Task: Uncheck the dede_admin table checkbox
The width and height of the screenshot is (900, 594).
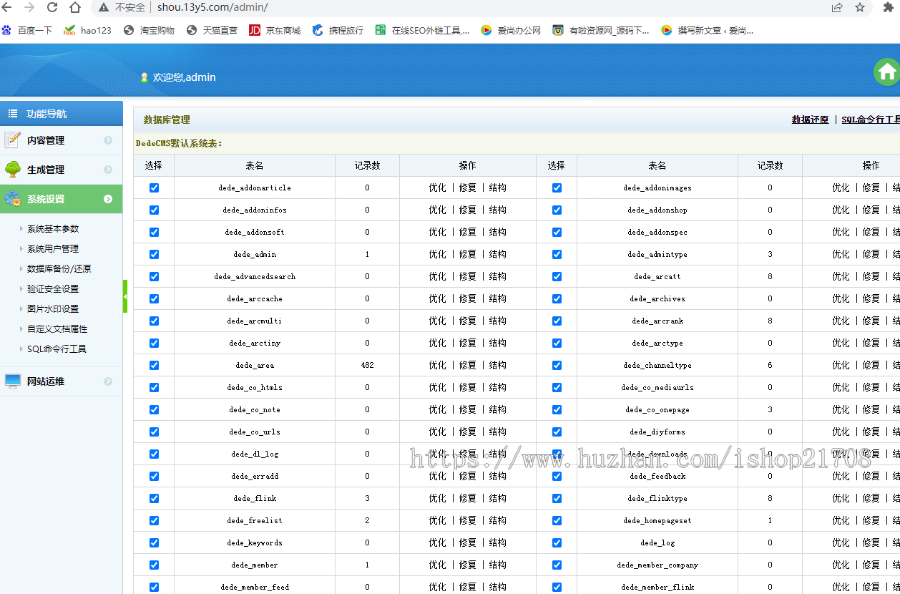Action: point(154,254)
